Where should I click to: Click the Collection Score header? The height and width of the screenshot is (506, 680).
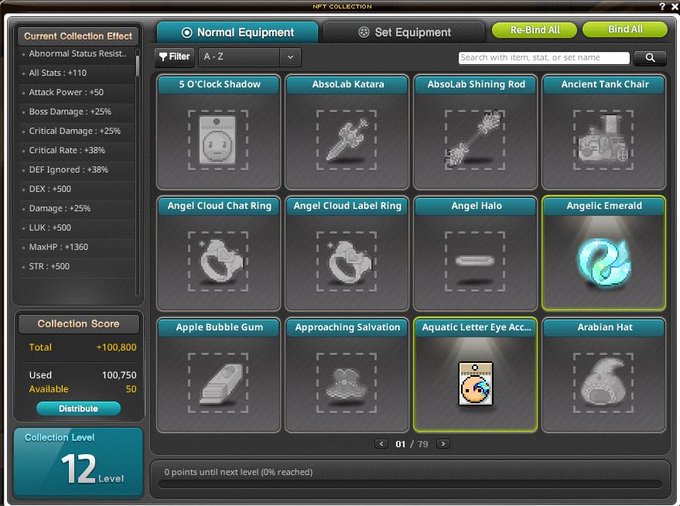point(78,324)
